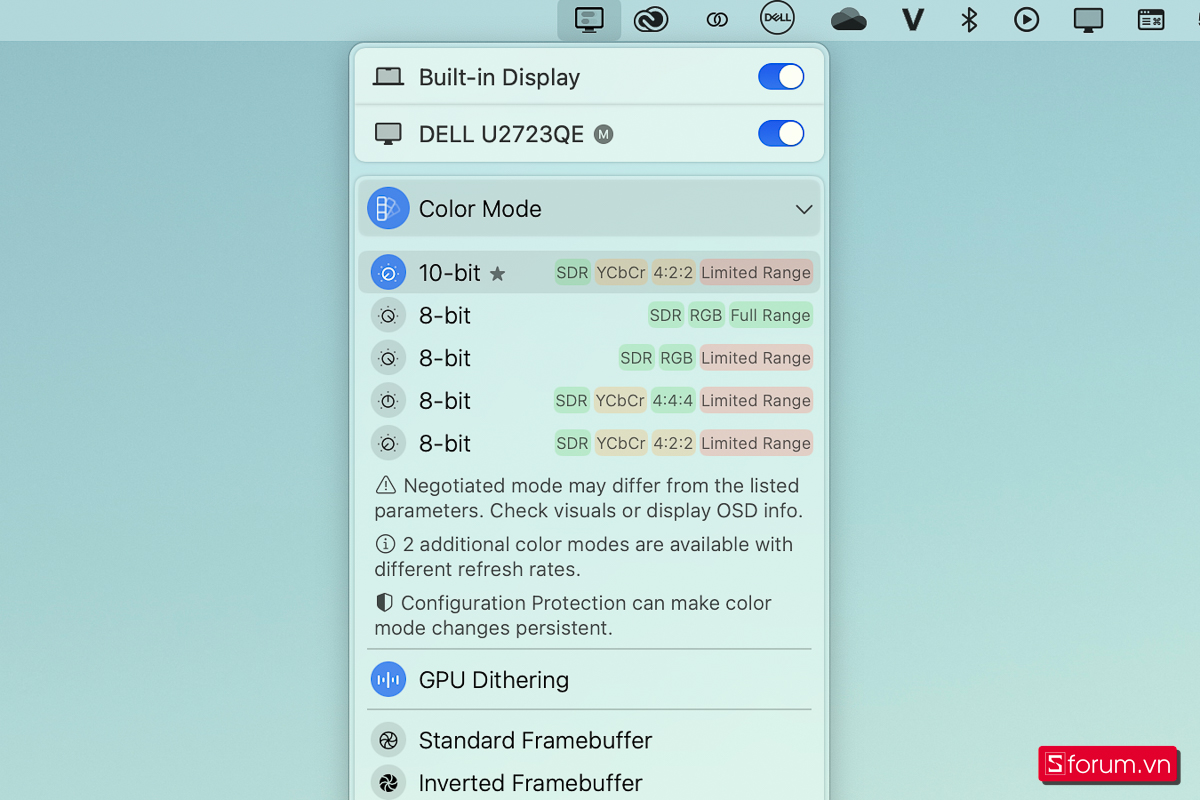
Task: Click the Color Mode header label
Action: point(480,209)
